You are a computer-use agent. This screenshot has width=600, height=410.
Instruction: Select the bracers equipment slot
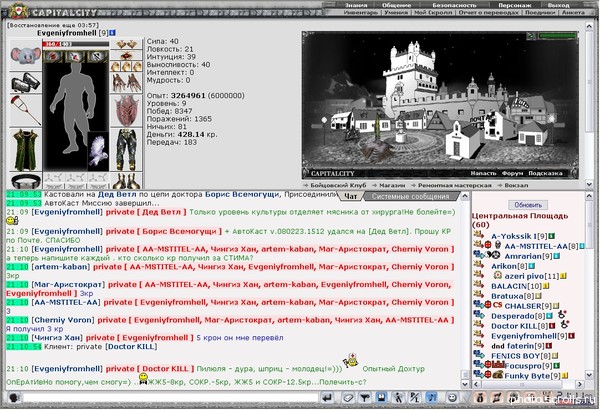(x=26, y=82)
